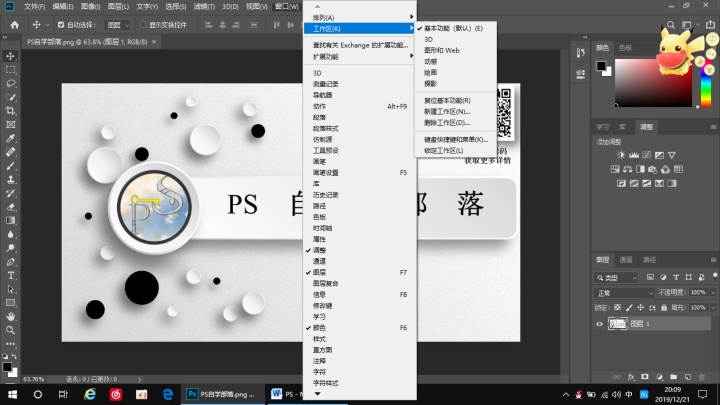Image resolution: width=720 pixels, height=405 pixels.
Task: Click the 图层 1 layer thumbnail
Action: pos(617,324)
